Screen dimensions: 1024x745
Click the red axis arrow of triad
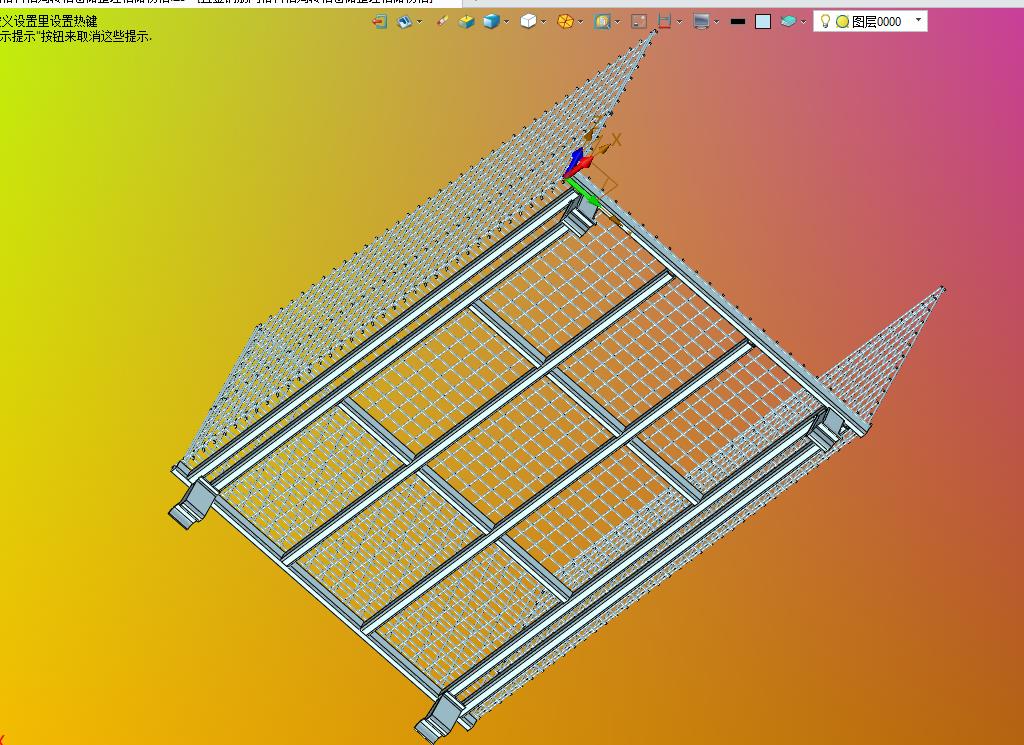coord(581,166)
